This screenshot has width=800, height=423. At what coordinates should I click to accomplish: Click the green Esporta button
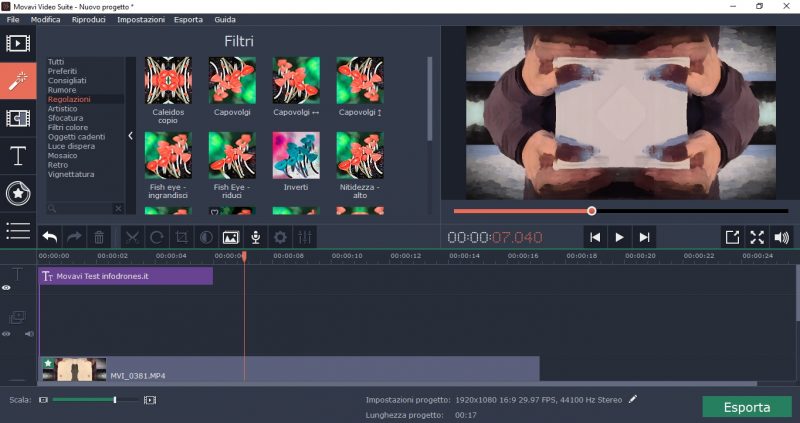click(x=747, y=407)
